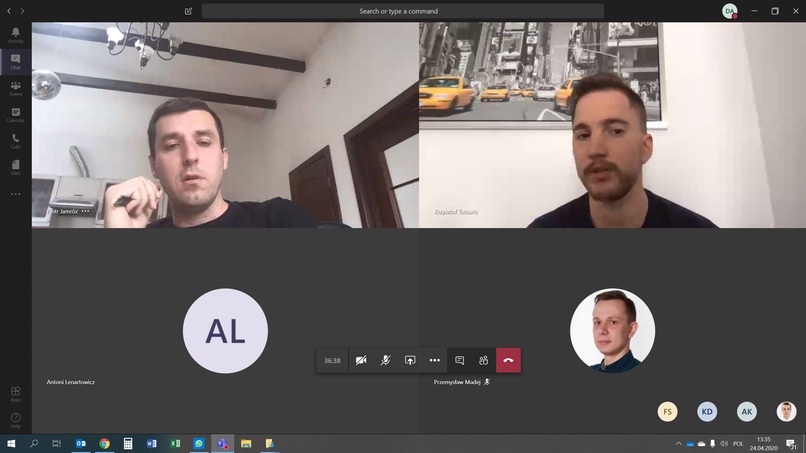Image resolution: width=806 pixels, height=453 pixels.
Task: Open Task View on the taskbar
Action: [x=57, y=443]
